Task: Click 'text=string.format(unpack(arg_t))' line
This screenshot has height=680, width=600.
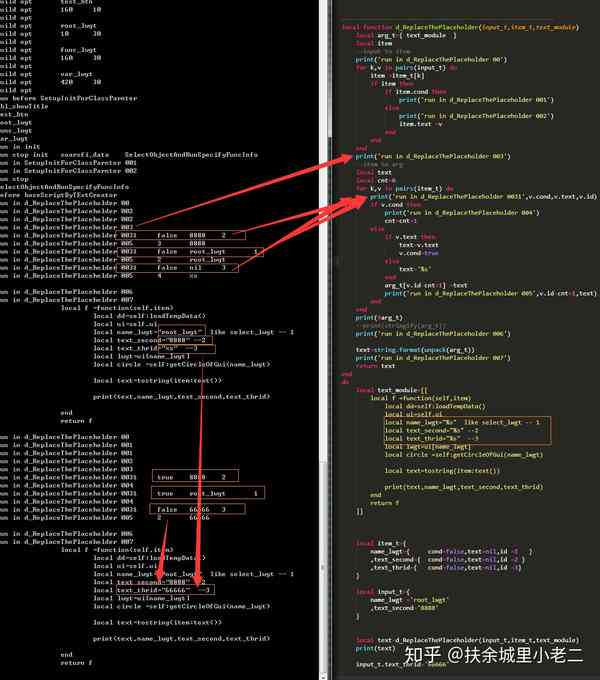Action: (415, 350)
